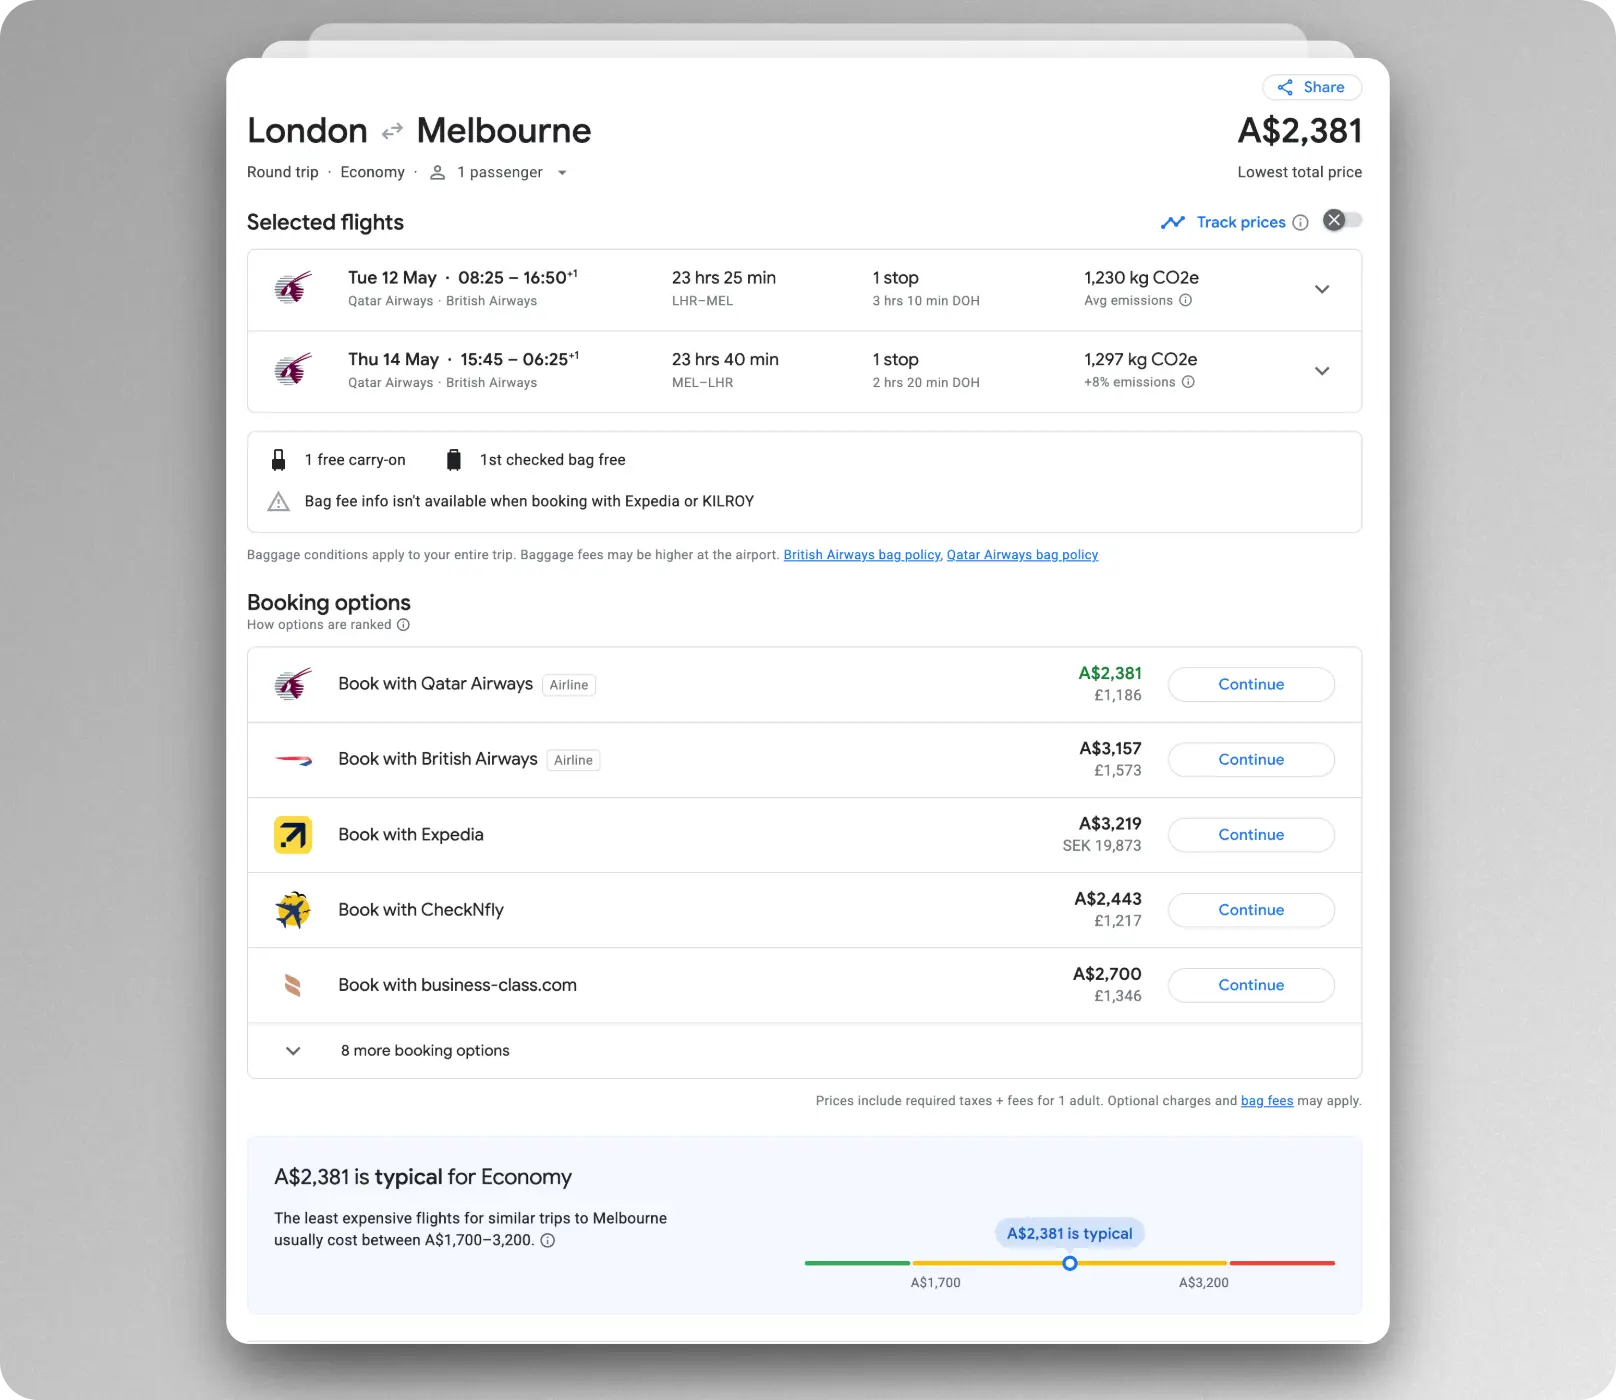Click the A$2,381 Lowest total price heading
1616x1400 pixels.
tap(1300, 131)
